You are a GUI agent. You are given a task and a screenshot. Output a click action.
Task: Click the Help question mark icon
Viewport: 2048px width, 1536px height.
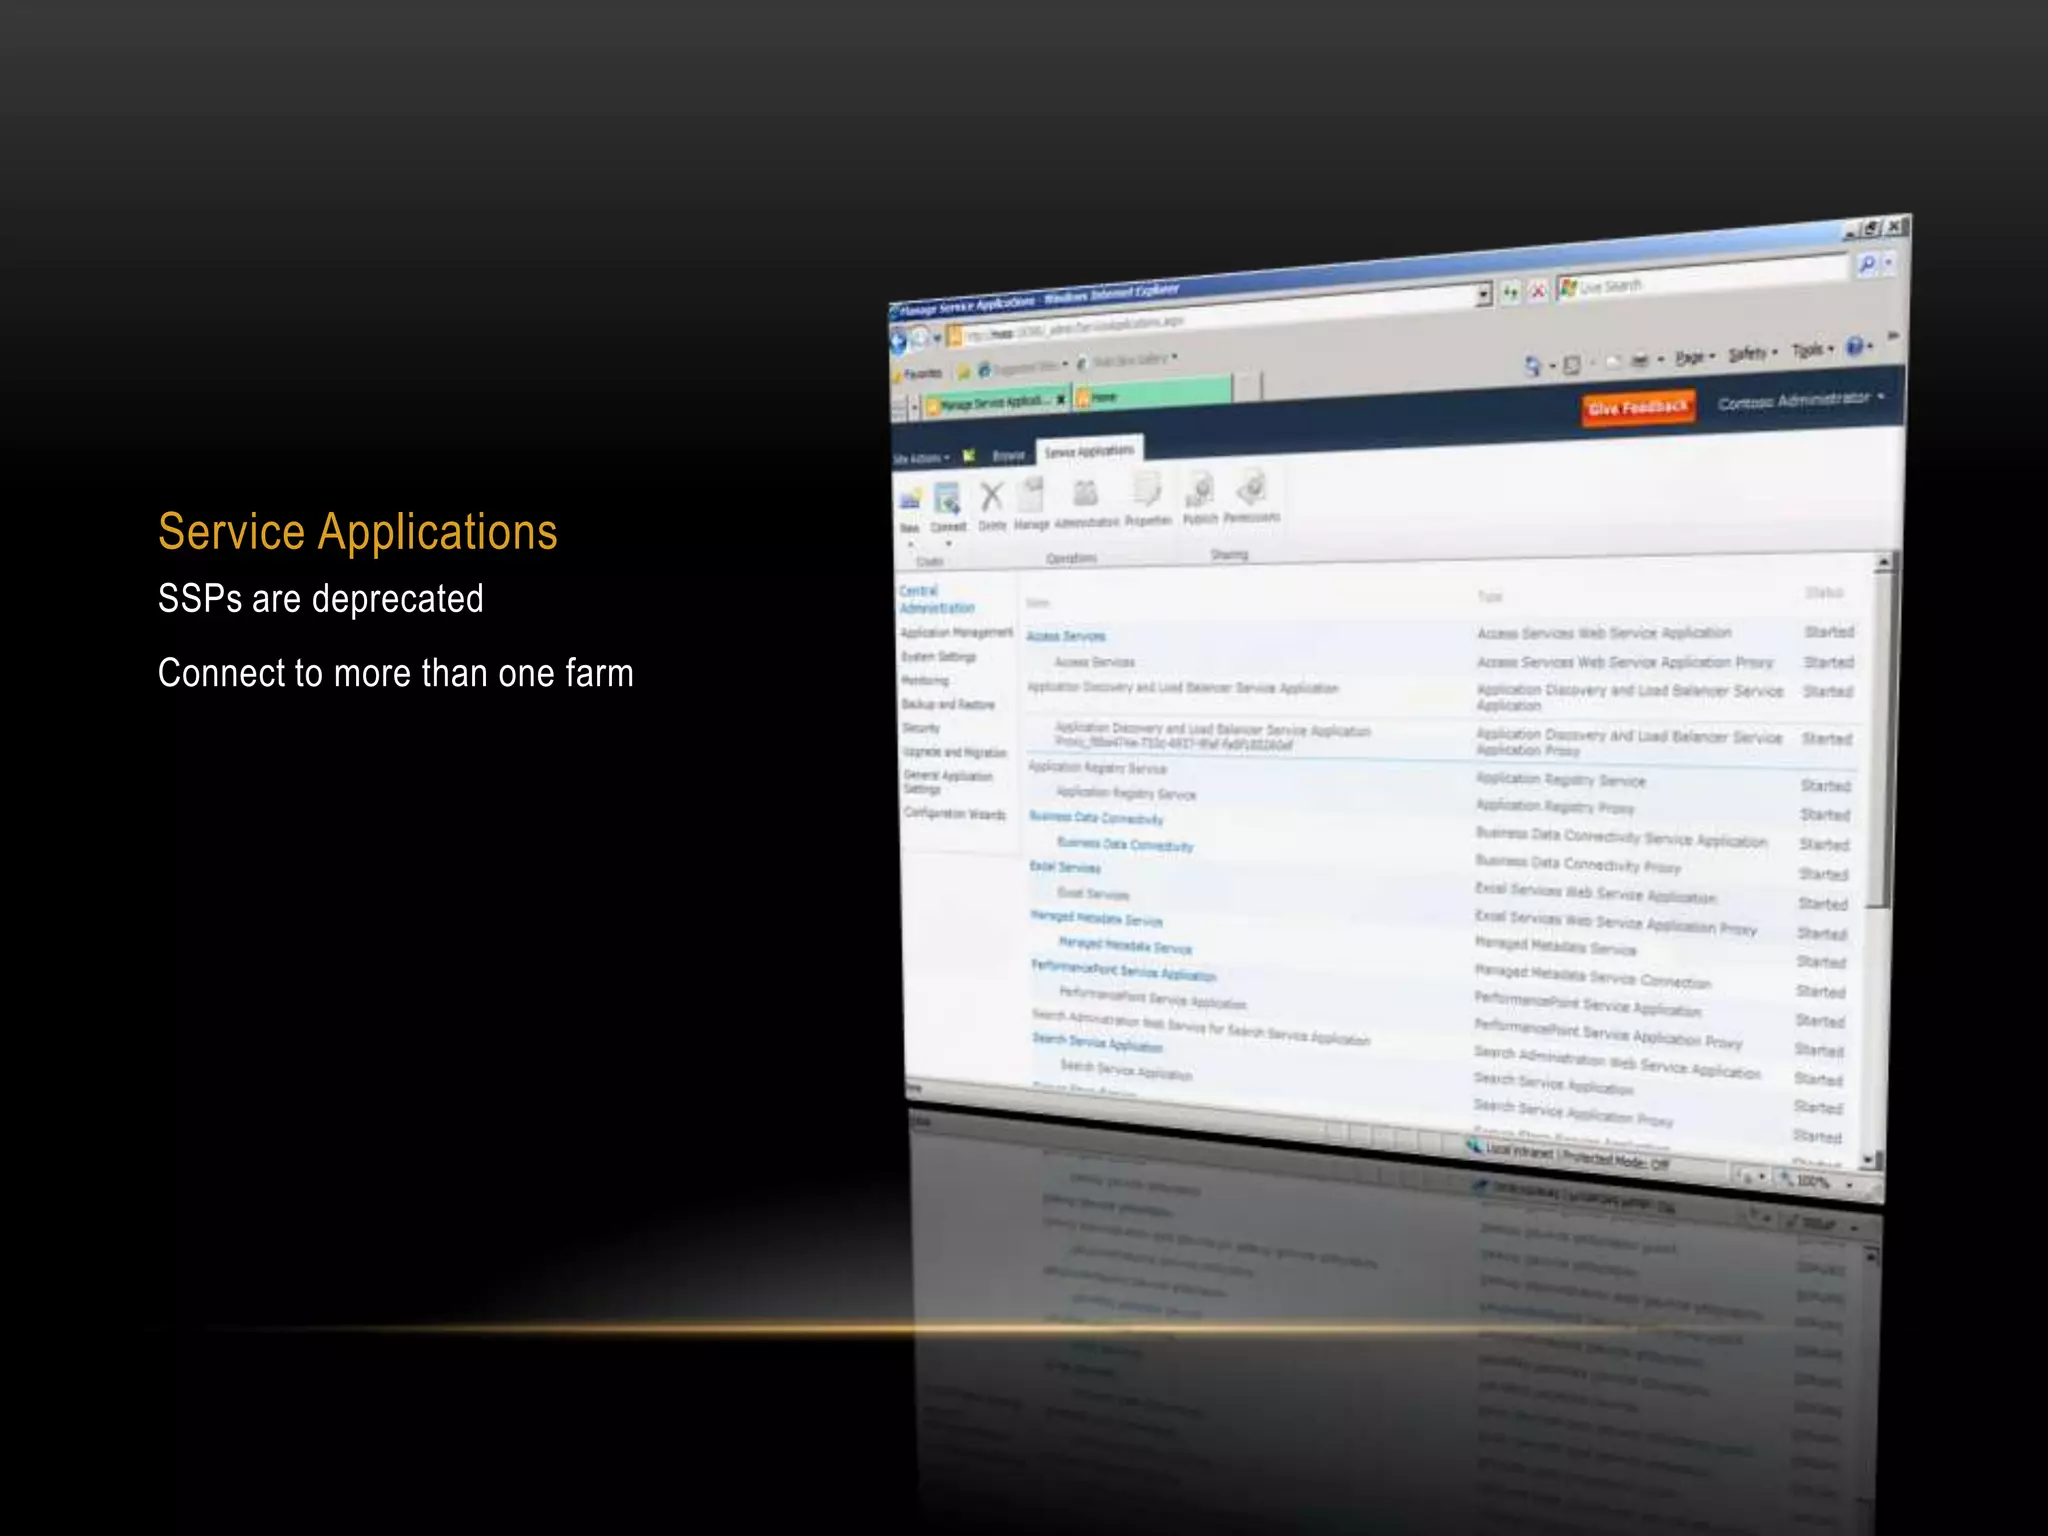pyautogui.click(x=1854, y=347)
